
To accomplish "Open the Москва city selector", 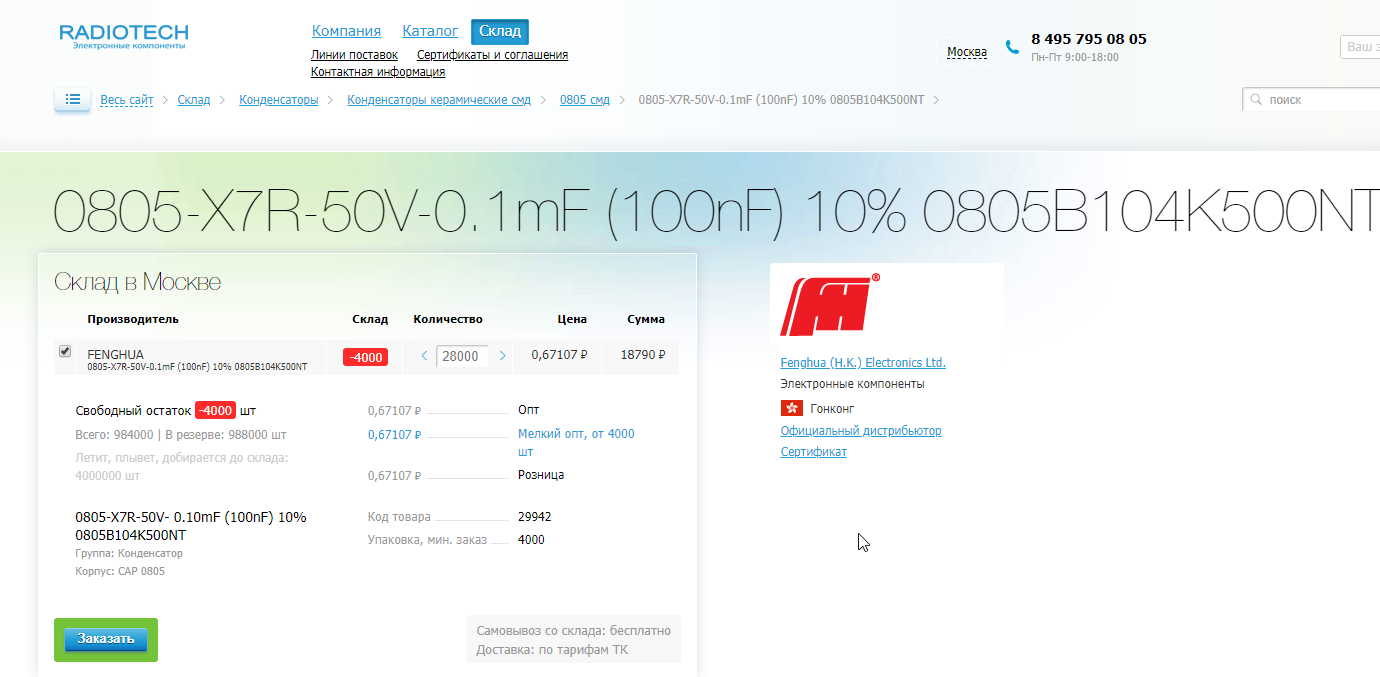I will pyautogui.click(x=966, y=52).
